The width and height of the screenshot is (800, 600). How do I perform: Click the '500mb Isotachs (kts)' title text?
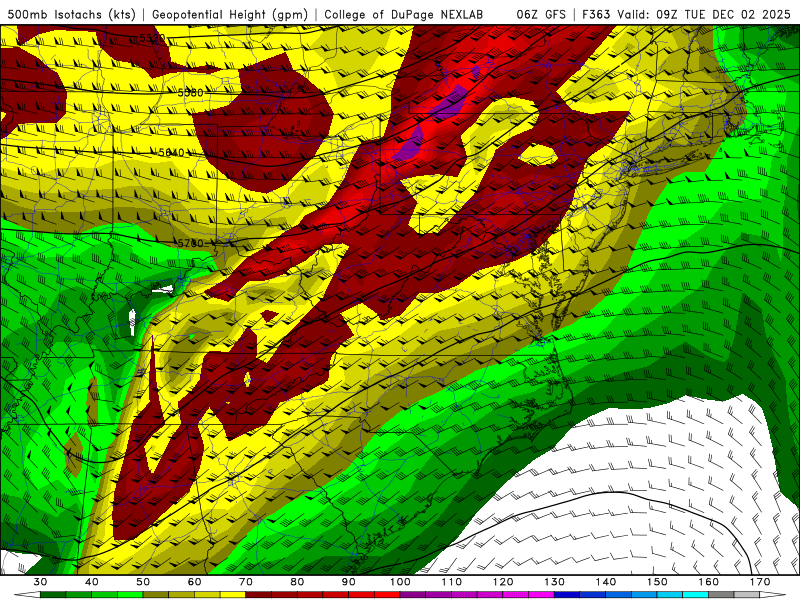[71, 14]
